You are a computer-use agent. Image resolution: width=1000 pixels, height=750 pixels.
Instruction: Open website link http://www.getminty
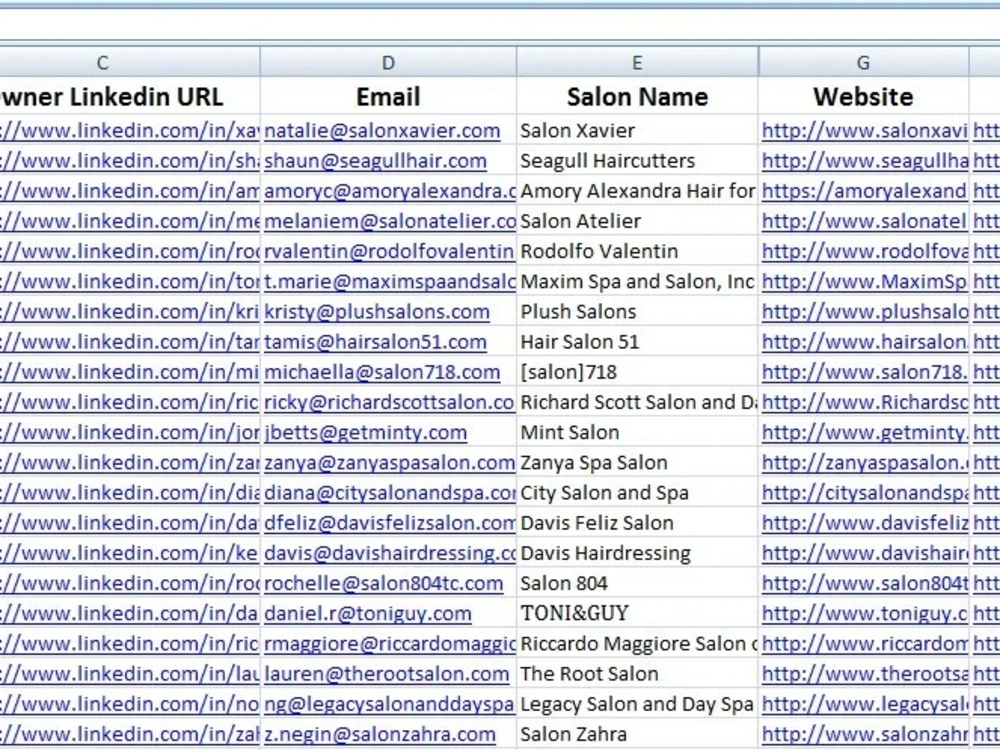tap(864, 432)
